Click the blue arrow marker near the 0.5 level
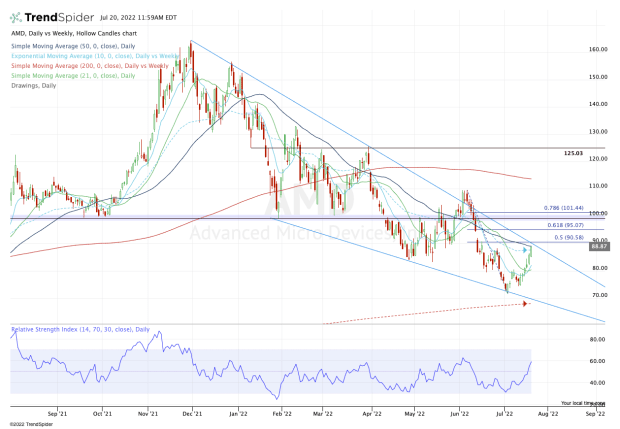The height and width of the screenshot is (429, 620). coord(527,250)
